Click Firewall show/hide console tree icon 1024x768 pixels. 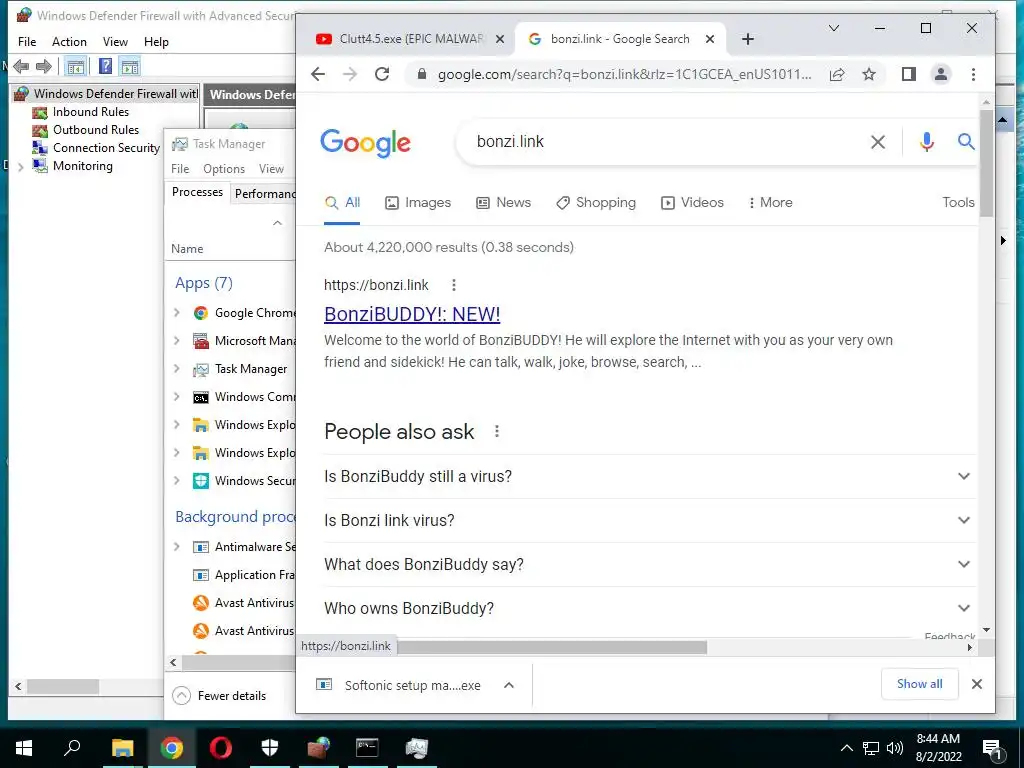tap(76, 67)
